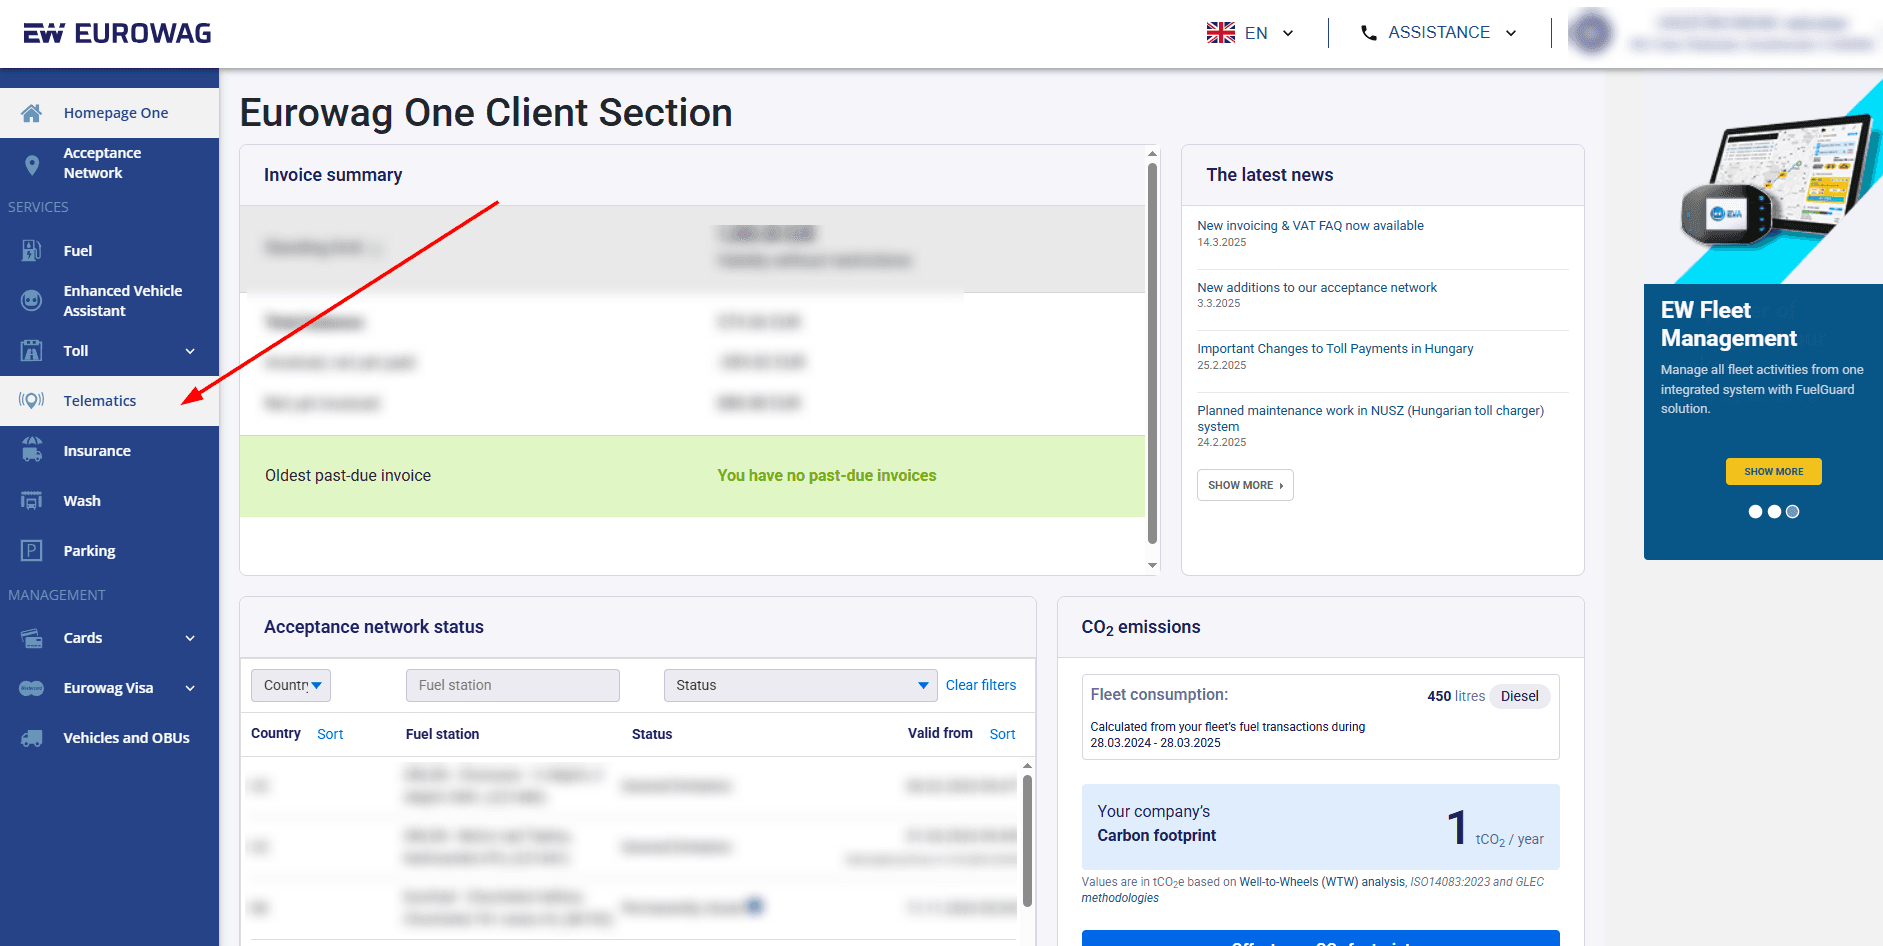Click the Oldest past-due invoice row
Image resolution: width=1883 pixels, height=946 pixels.
(x=692, y=476)
